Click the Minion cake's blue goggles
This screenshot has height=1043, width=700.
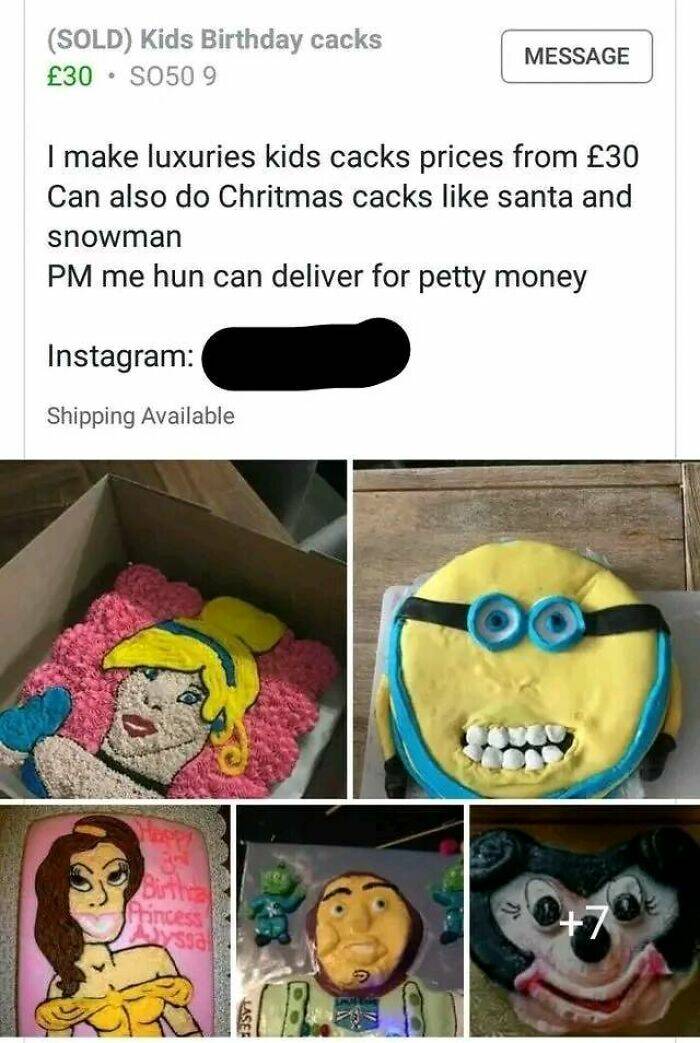[522, 613]
